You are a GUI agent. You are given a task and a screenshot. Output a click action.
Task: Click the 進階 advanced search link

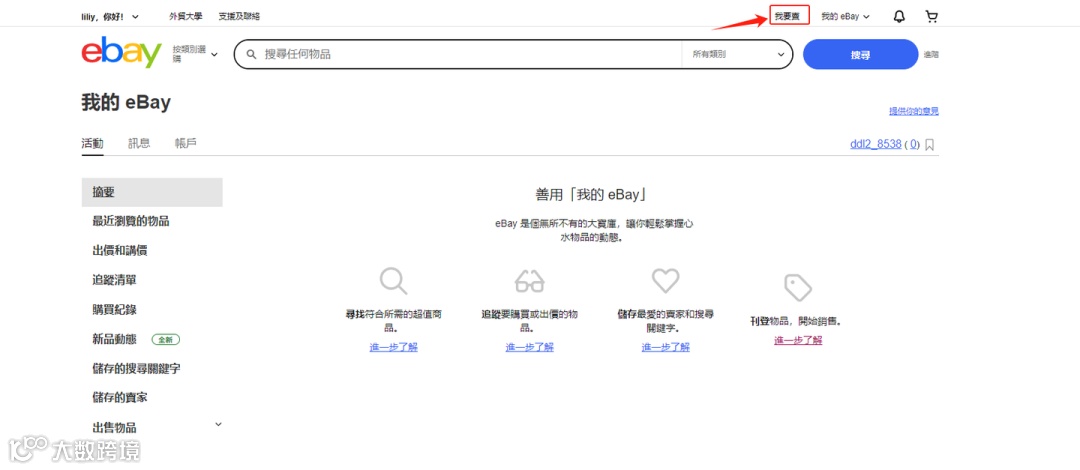click(x=931, y=54)
